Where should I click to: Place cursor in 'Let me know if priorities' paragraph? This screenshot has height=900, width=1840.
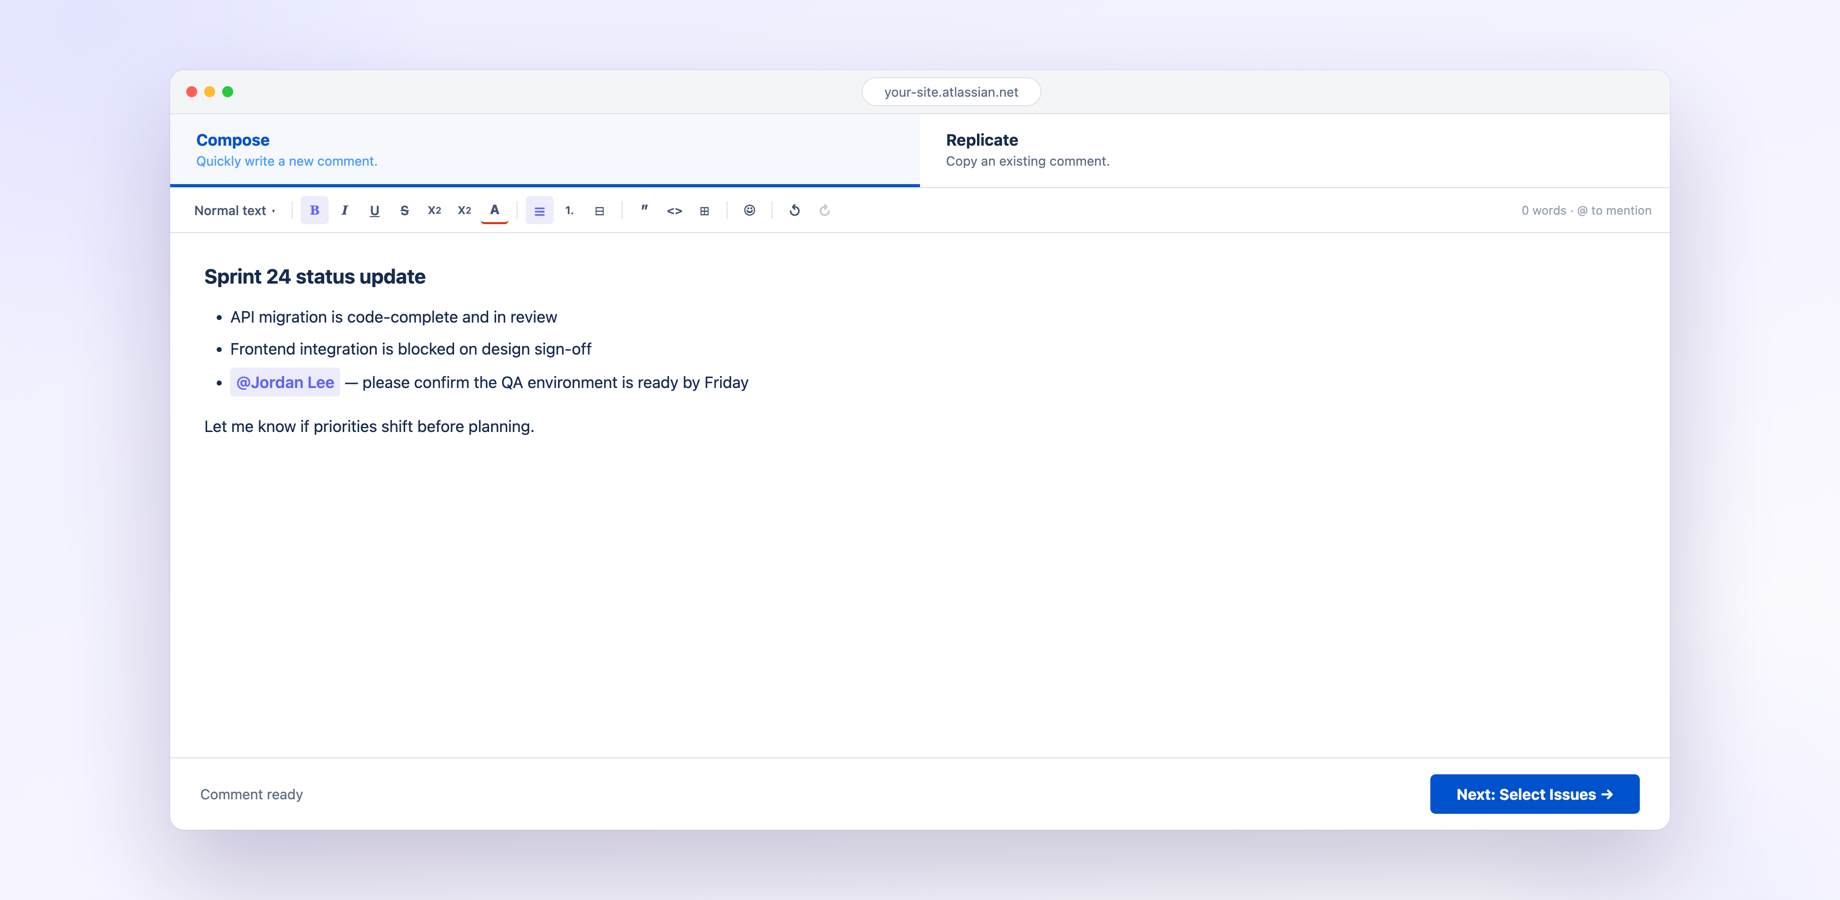point(369,426)
